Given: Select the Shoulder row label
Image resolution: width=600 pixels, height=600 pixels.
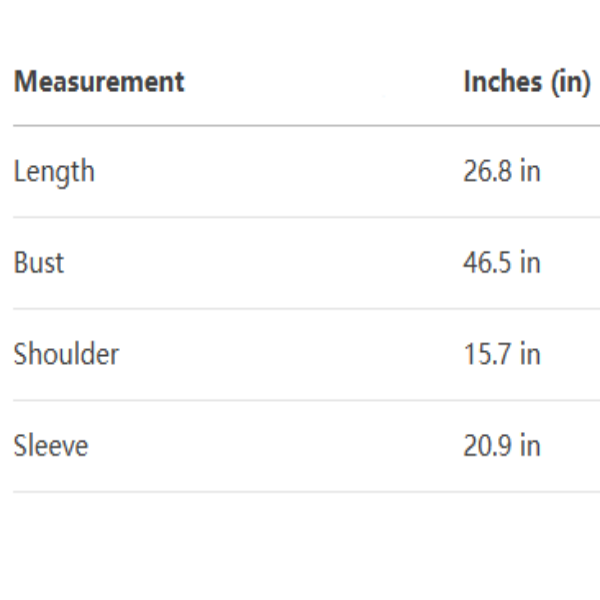Looking at the screenshot, I should [x=65, y=354].
